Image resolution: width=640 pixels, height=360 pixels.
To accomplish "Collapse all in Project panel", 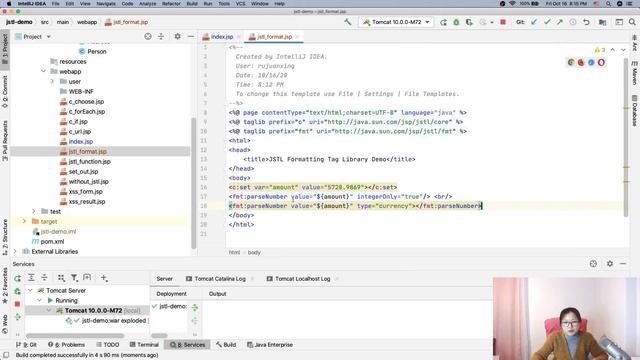I will [x=161, y=36].
